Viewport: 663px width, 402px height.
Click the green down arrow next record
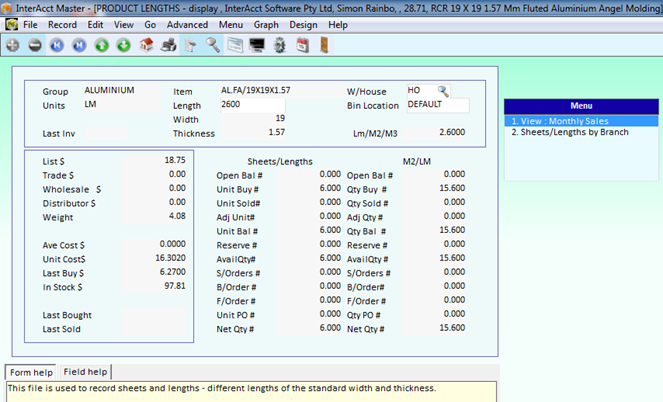123,45
